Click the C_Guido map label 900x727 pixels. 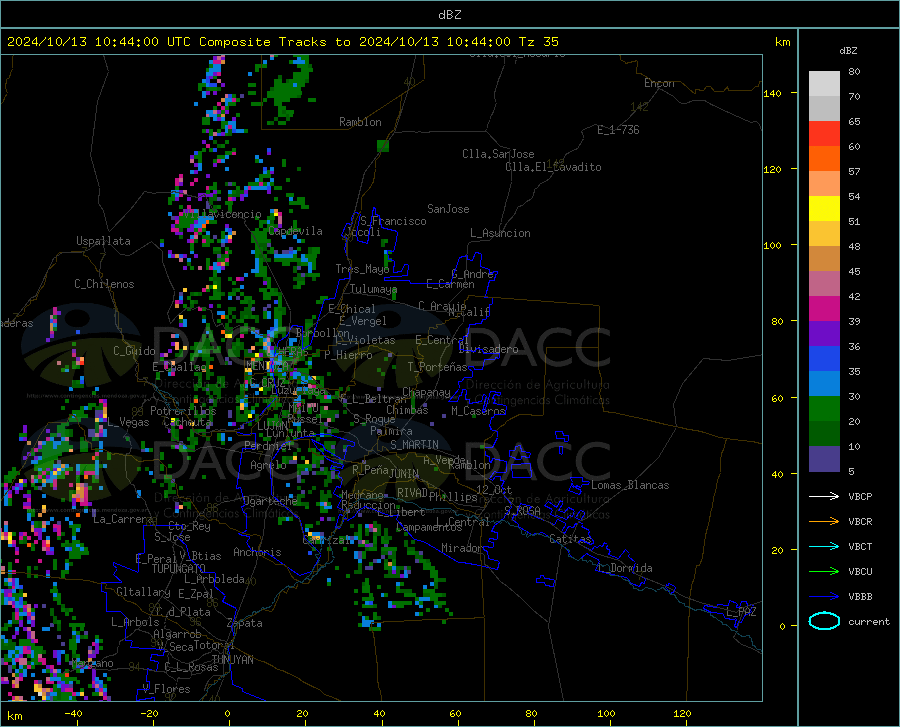pyautogui.click(x=134, y=351)
